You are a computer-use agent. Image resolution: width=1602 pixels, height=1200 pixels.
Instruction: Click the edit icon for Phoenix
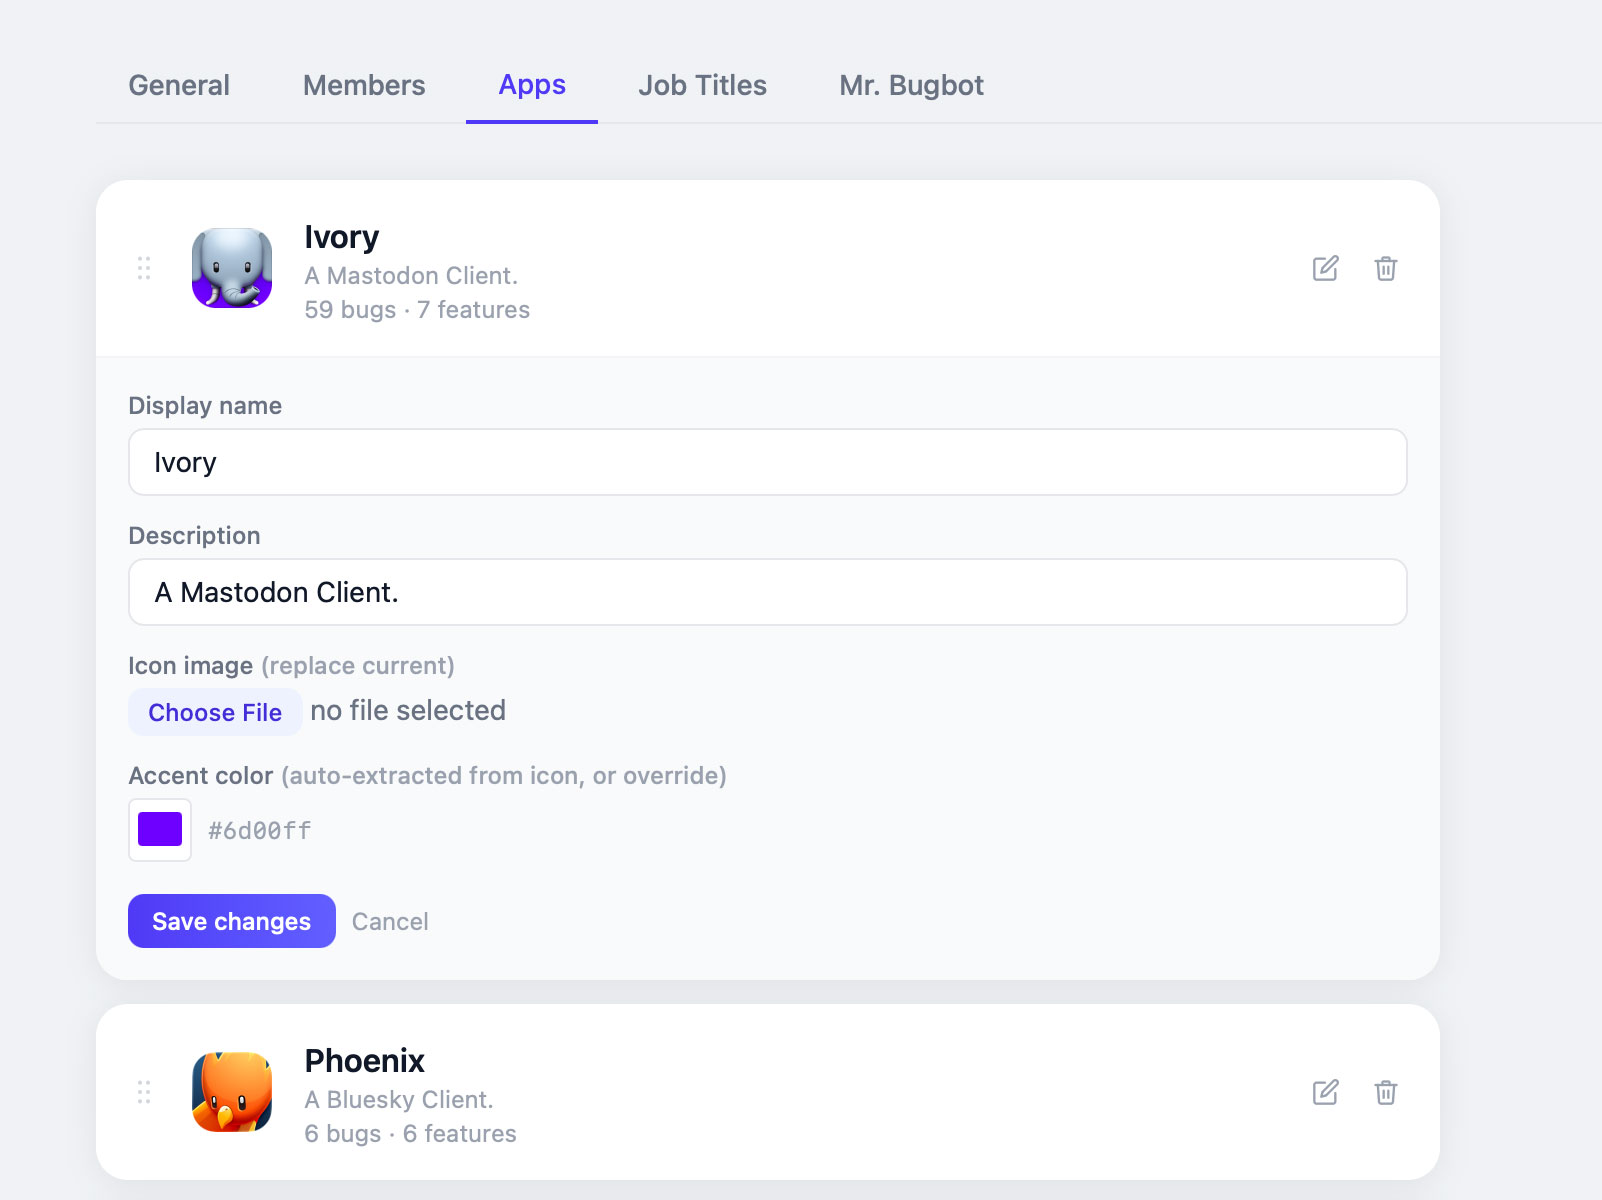coord(1325,1092)
